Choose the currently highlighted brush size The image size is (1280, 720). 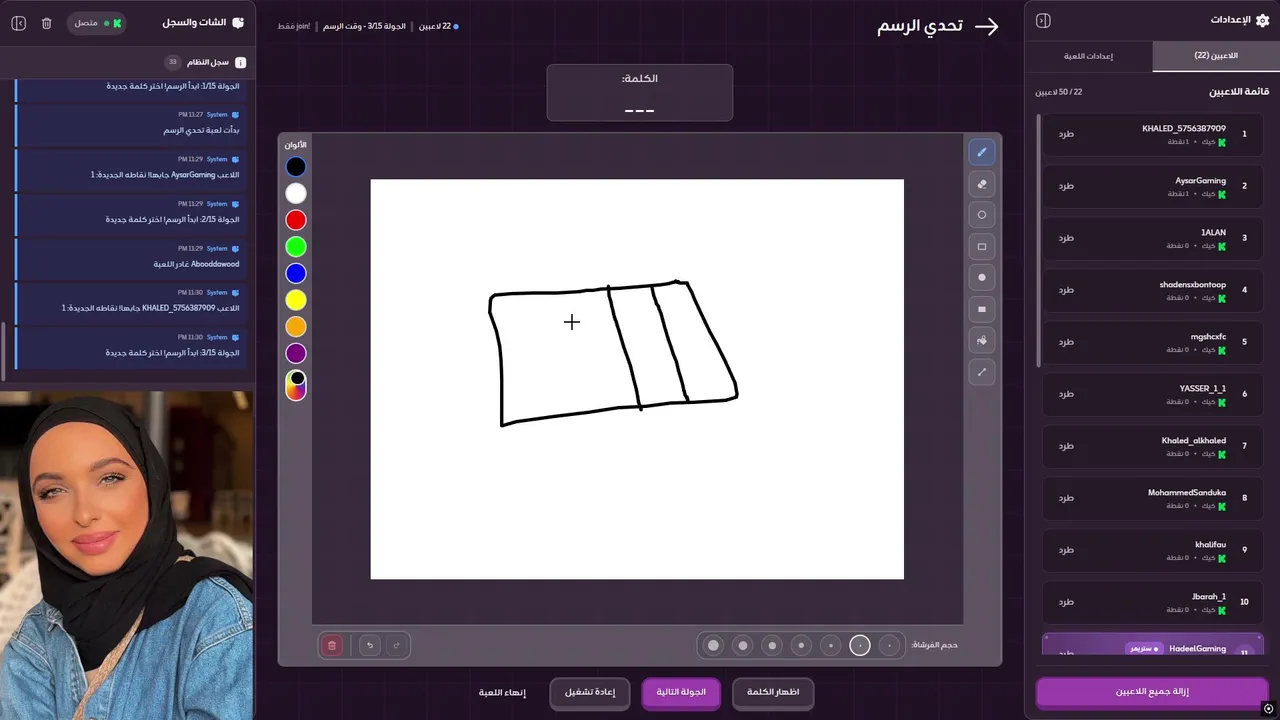pos(860,646)
